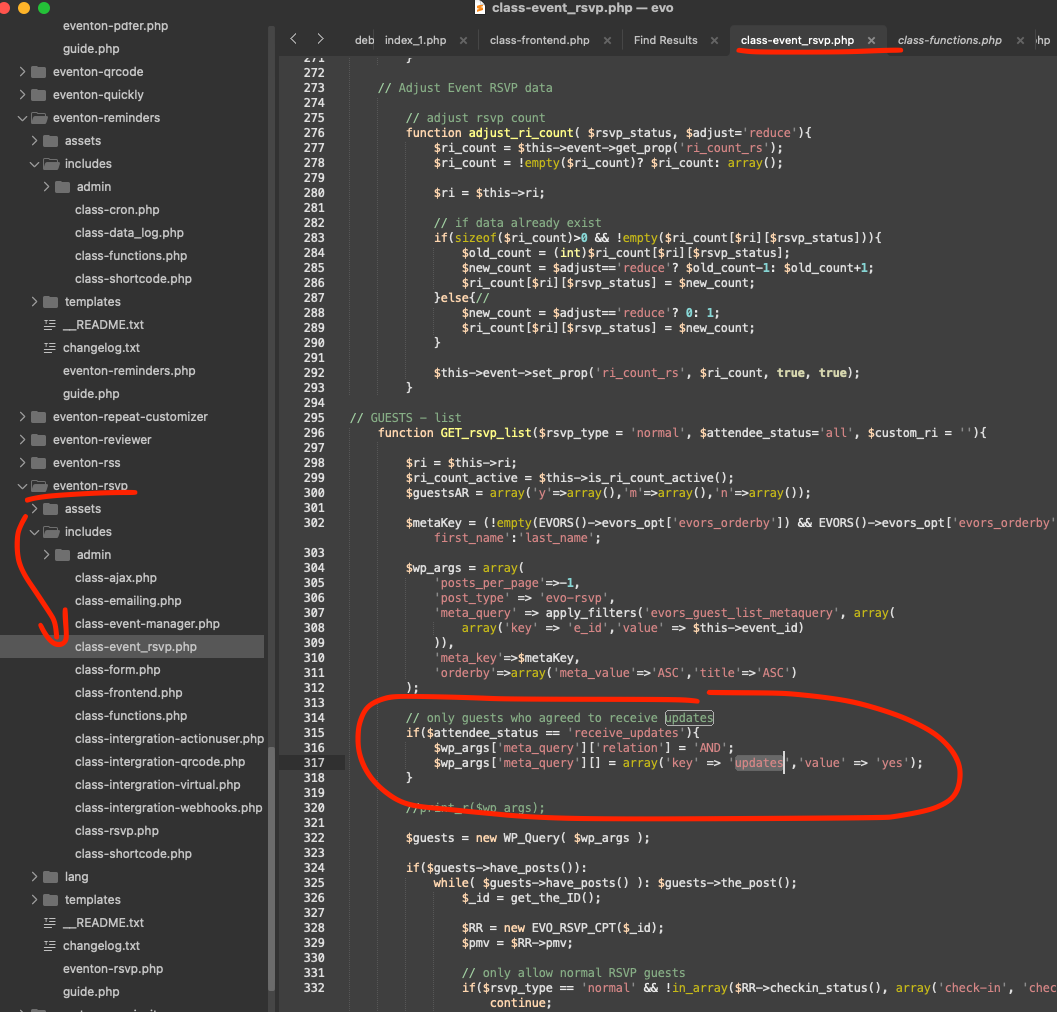Open class-intergration-webhooks.php file
1057x1012 pixels.
[x=169, y=808]
